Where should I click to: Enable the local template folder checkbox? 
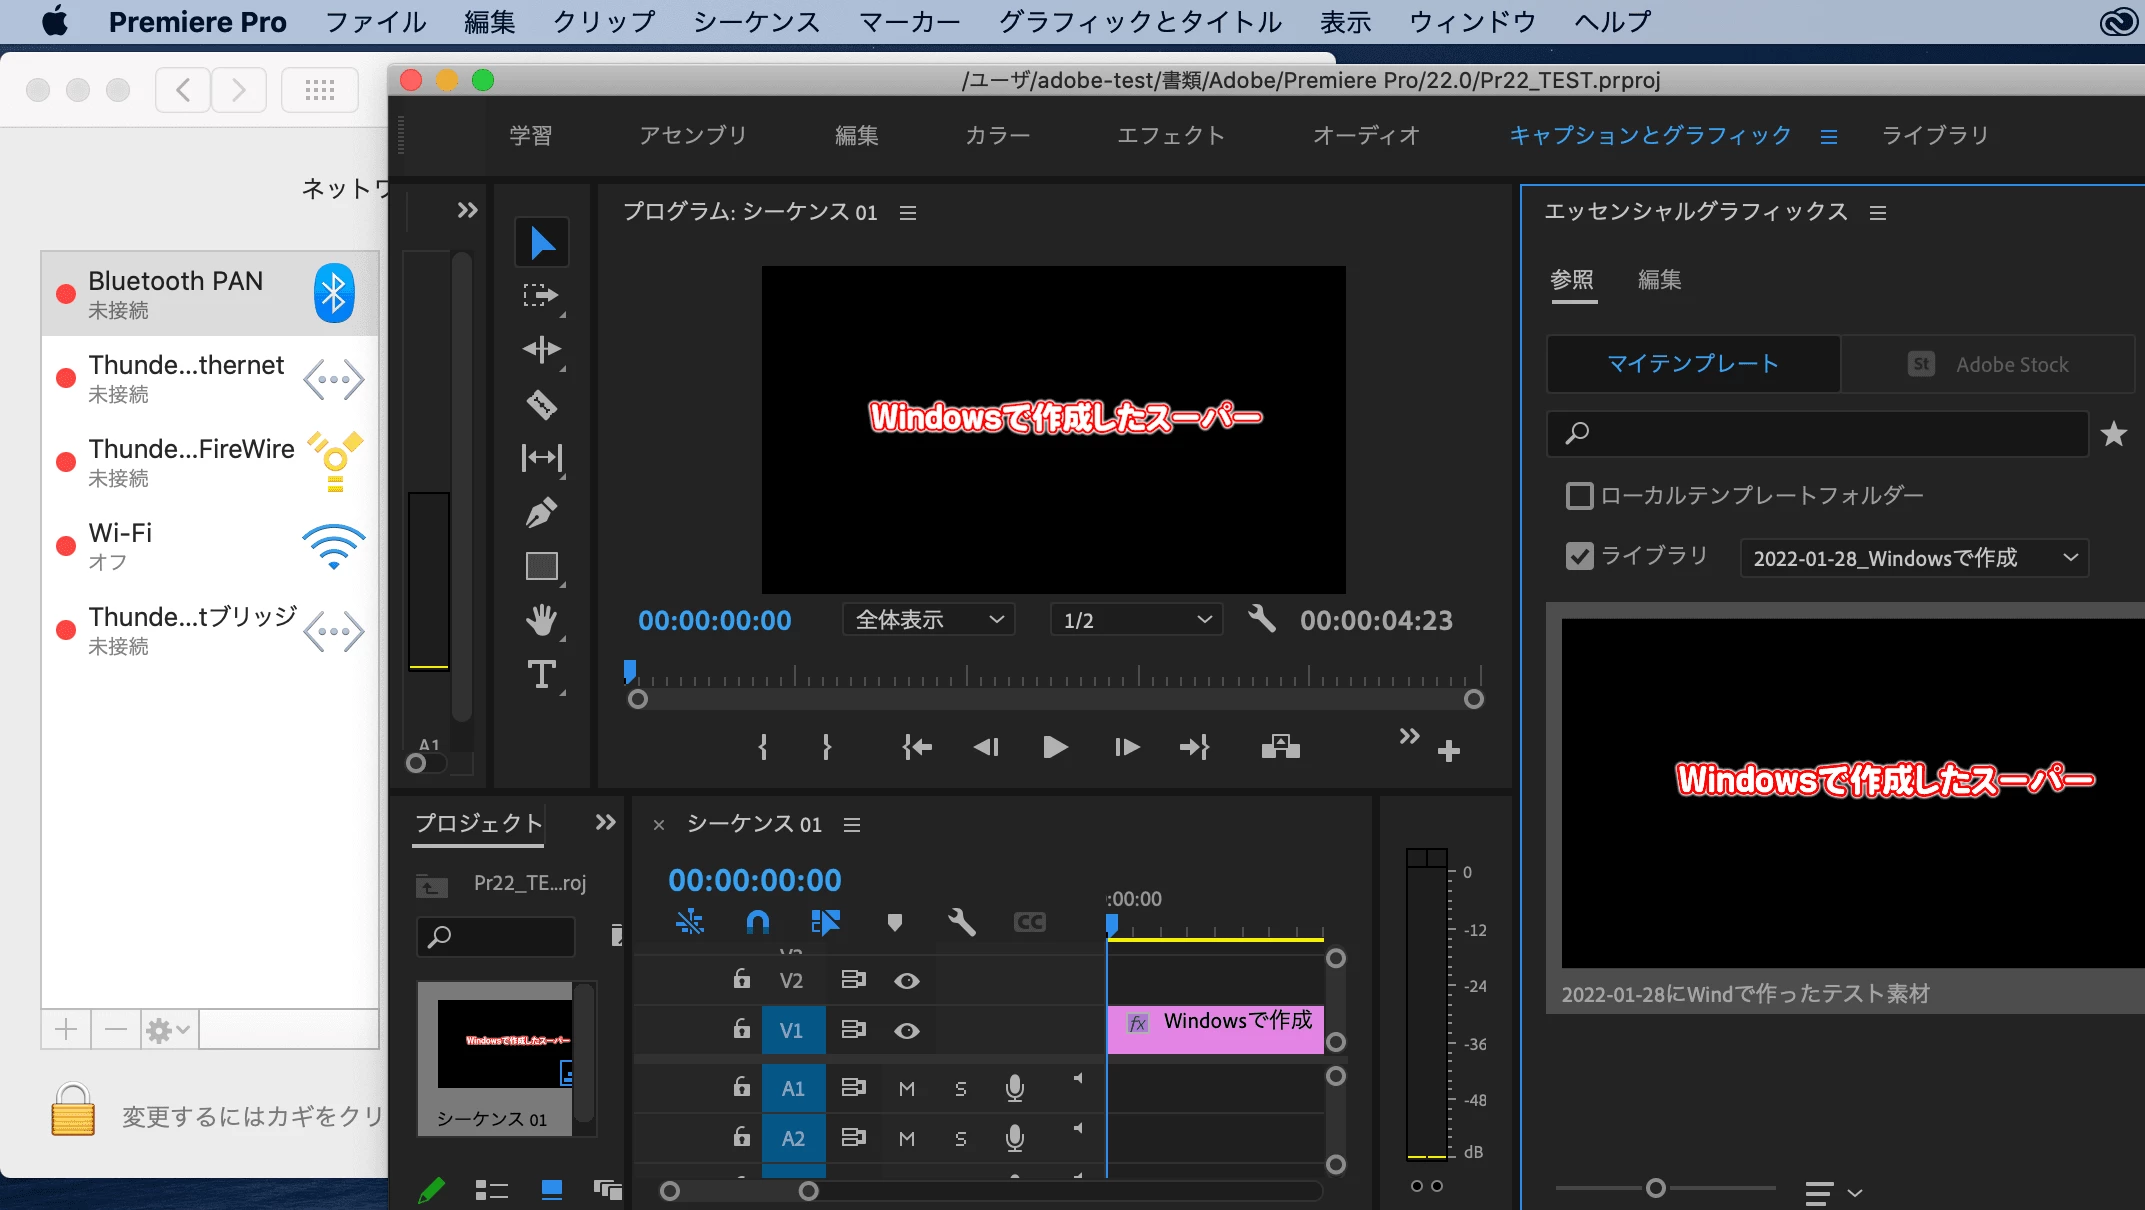point(1579,495)
